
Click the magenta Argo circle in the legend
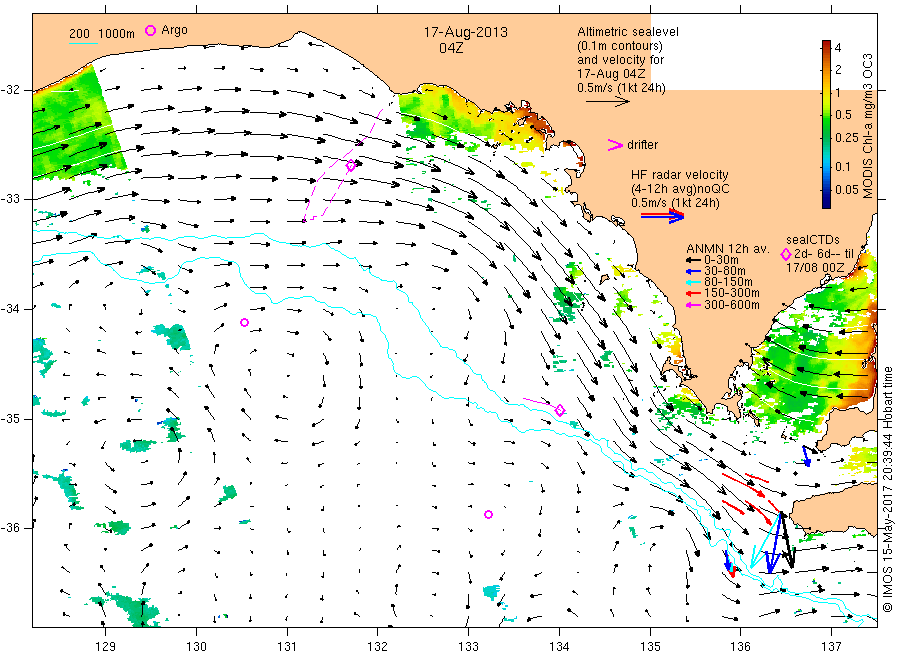pyautogui.click(x=150, y=30)
